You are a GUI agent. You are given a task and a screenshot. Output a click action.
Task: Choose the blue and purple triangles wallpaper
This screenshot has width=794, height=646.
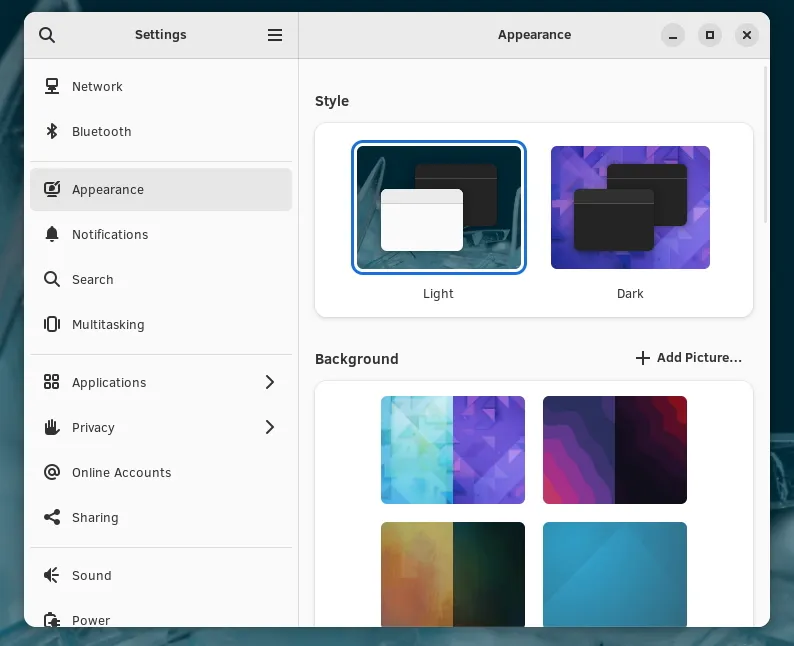pyautogui.click(x=453, y=450)
